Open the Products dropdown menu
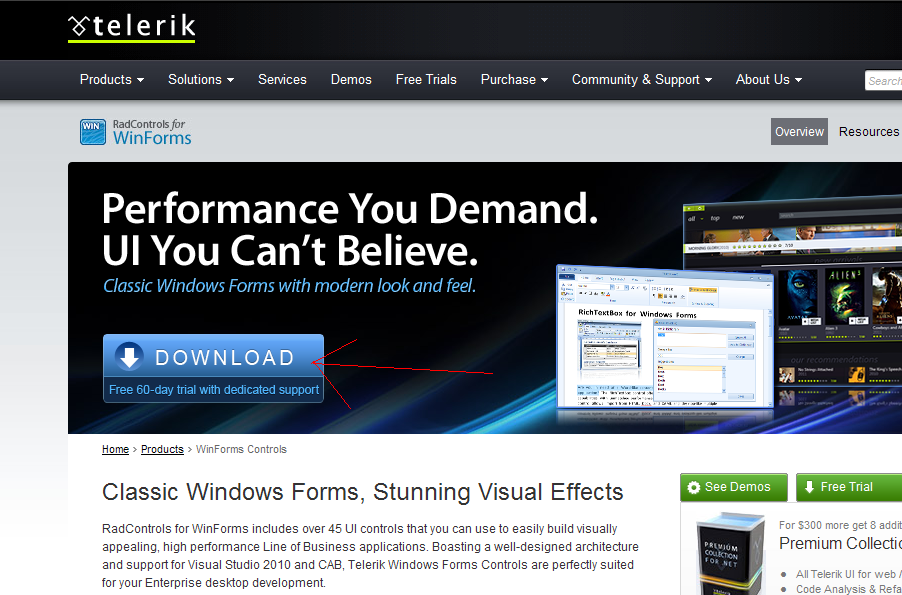This screenshot has height=595, width=902. pyautogui.click(x=112, y=79)
